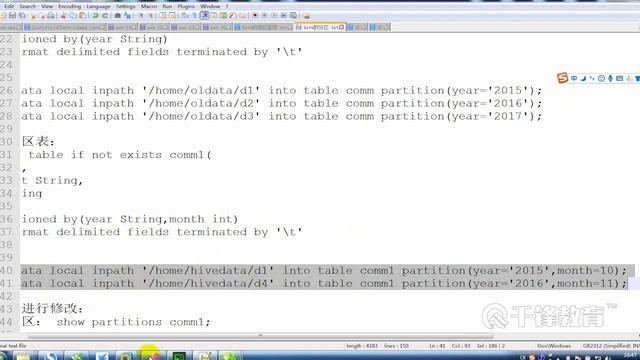Open the Macro menu

point(149,6)
